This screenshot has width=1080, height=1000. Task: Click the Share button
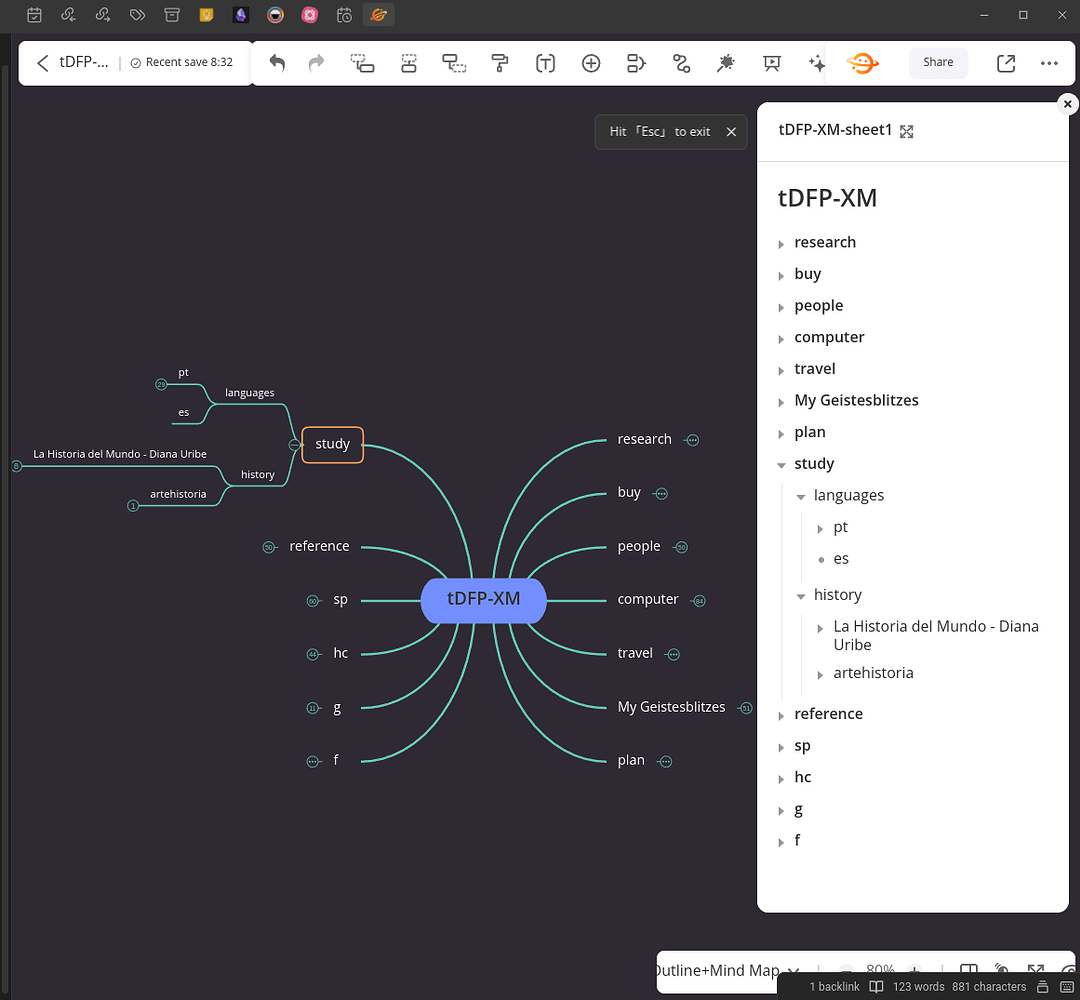[x=937, y=62]
